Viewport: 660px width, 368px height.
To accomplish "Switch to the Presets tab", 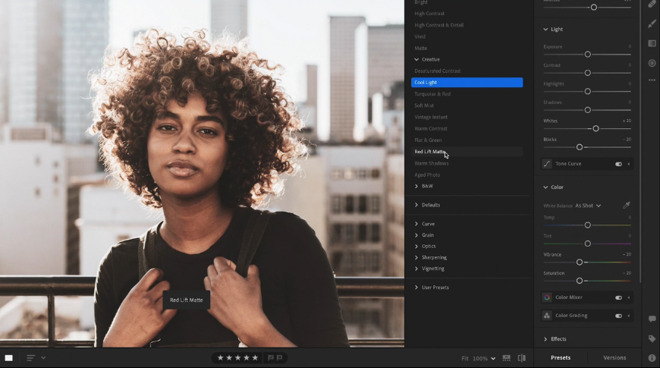I will 561,358.
